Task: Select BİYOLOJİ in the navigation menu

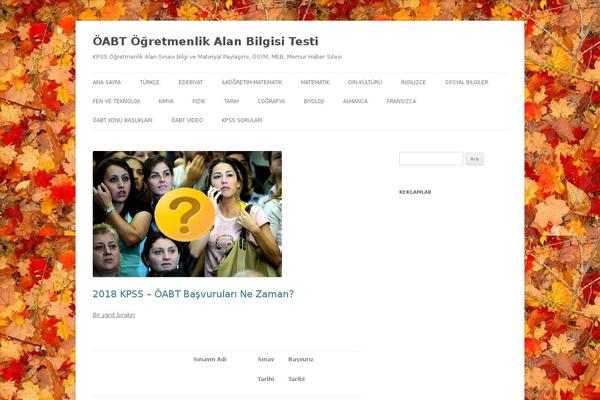Action: point(314,101)
